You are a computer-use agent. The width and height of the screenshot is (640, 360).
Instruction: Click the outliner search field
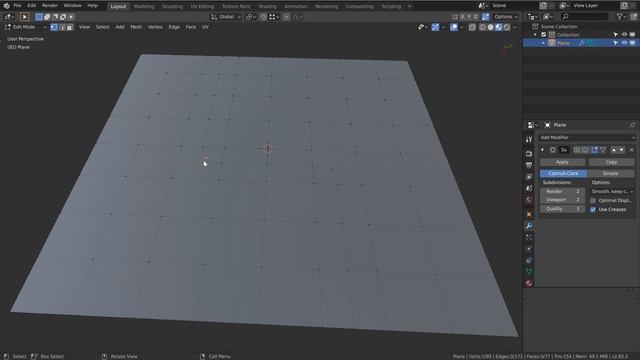(584, 17)
